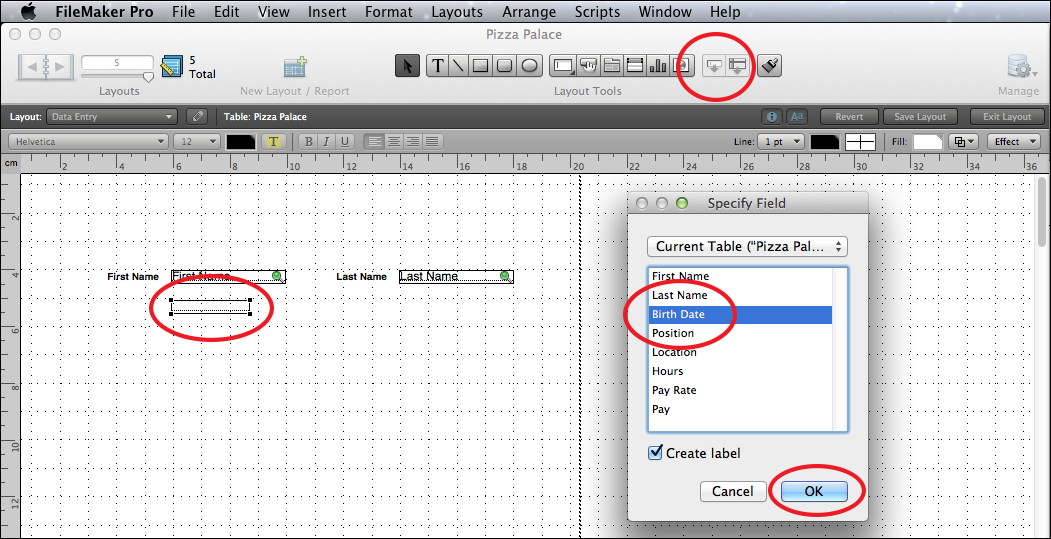The image size is (1051, 539).
Task: Click the New Layout / Report icon
Action: pyautogui.click(x=295, y=67)
